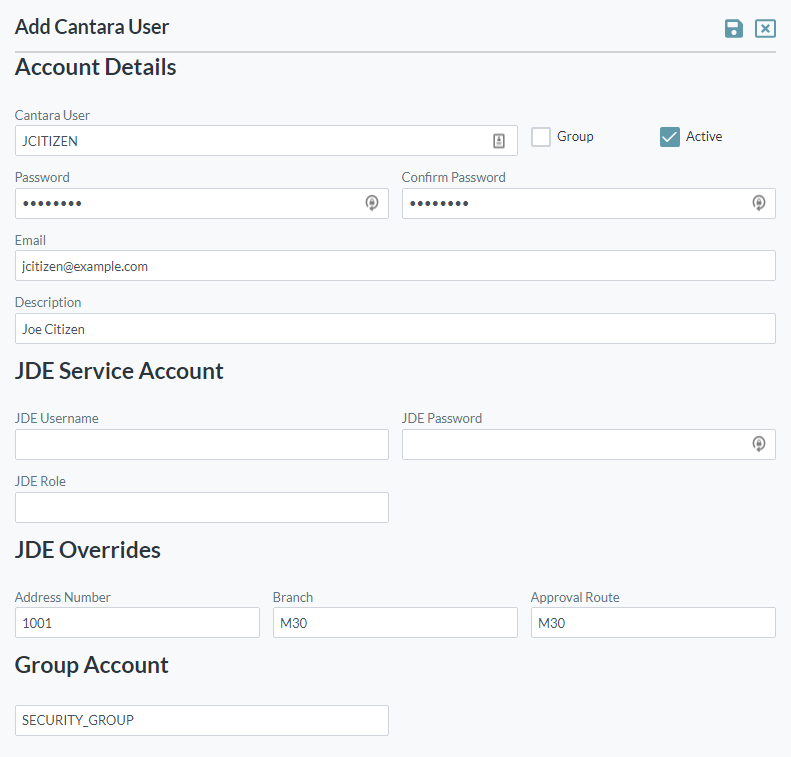Click the key icon in Confirm Password field

pyautogui.click(x=759, y=203)
